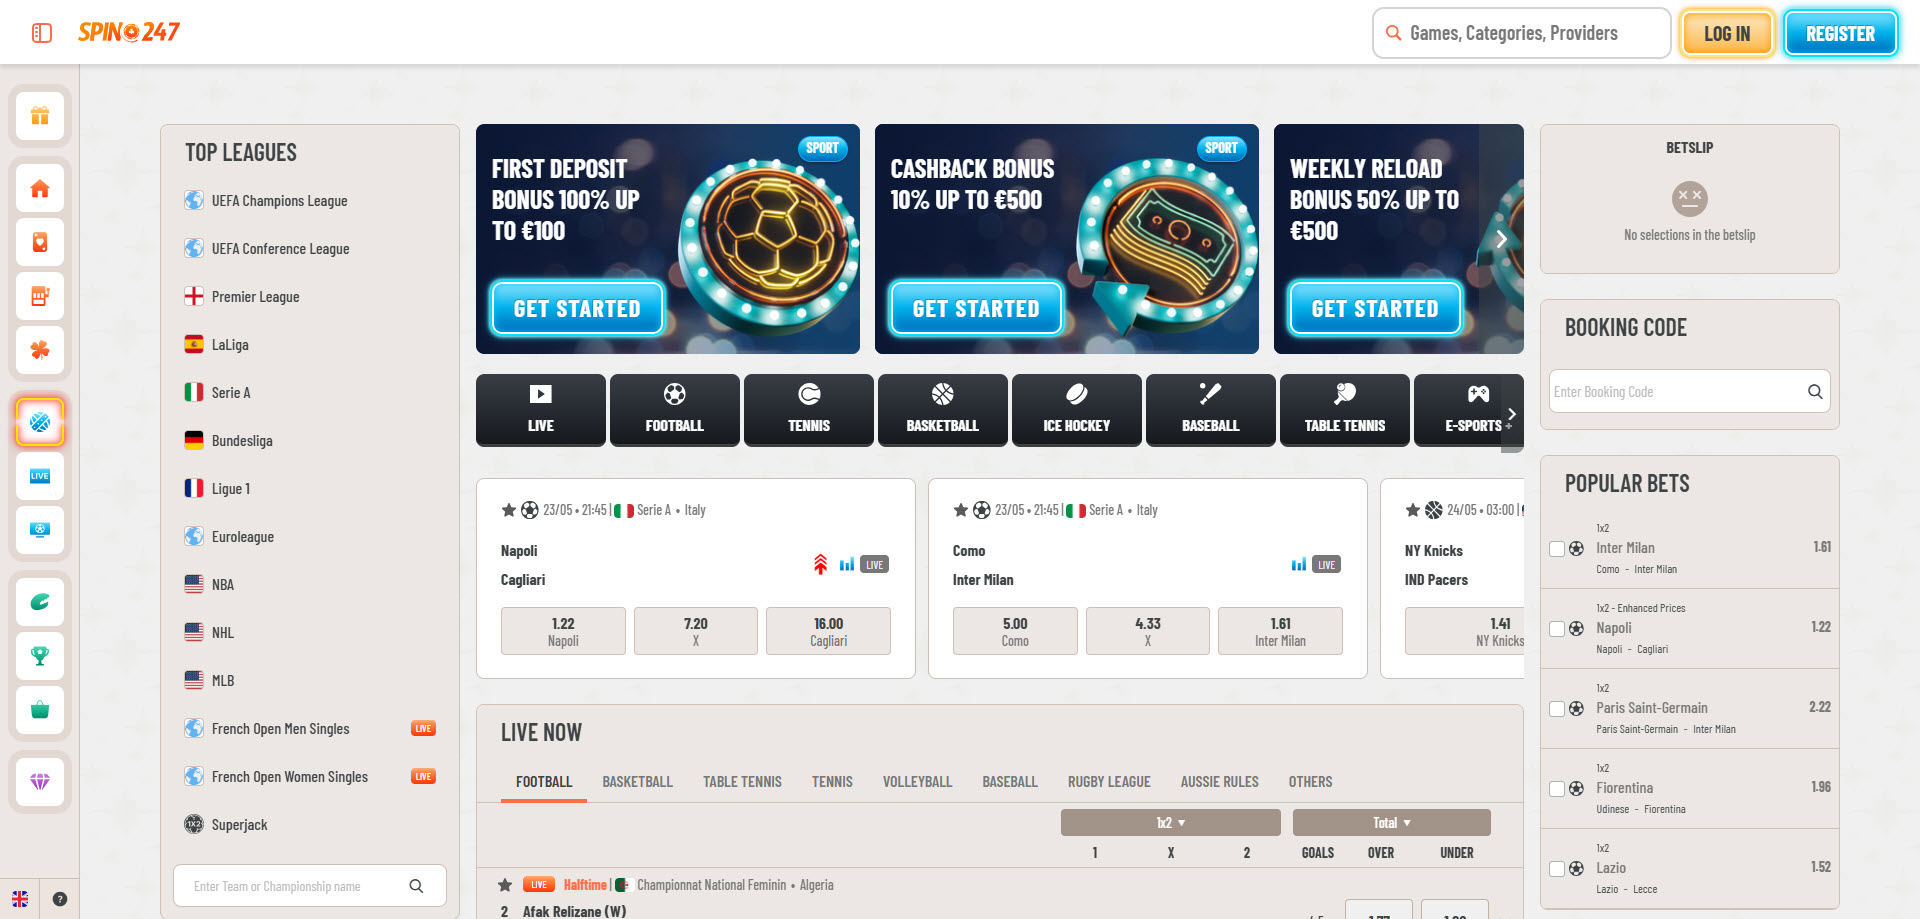Screen dimensions: 1920x919
Task: Switch to the Basketball live tab
Action: click(637, 782)
